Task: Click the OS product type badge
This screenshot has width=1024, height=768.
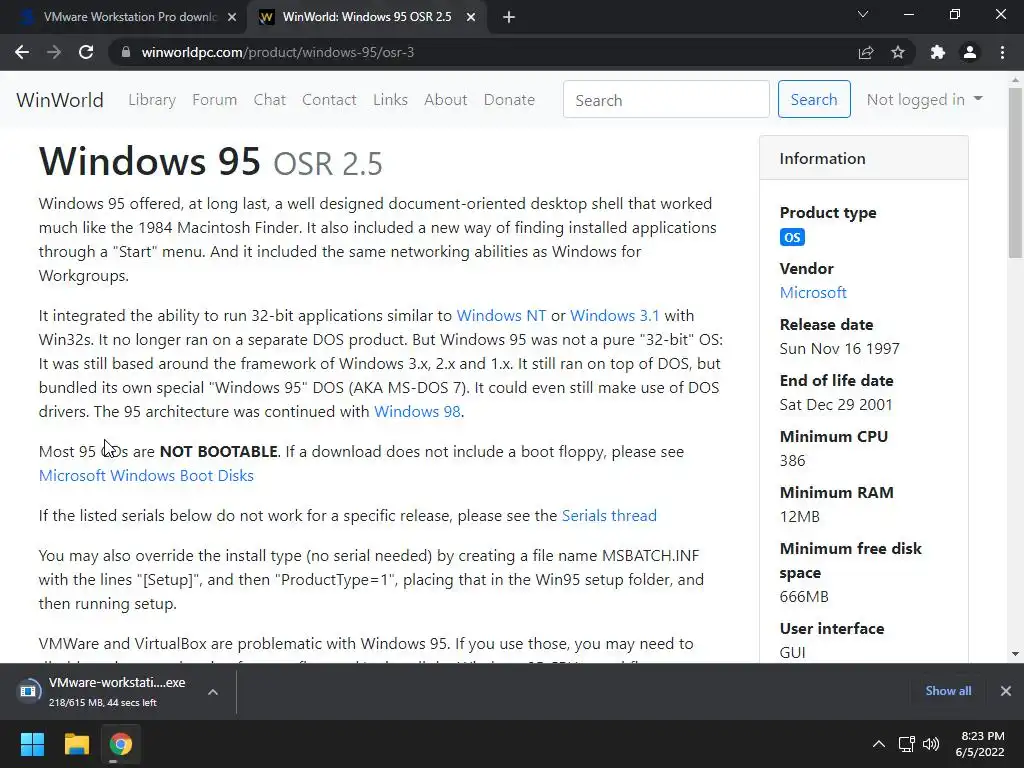Action: [x=792, y=237]
